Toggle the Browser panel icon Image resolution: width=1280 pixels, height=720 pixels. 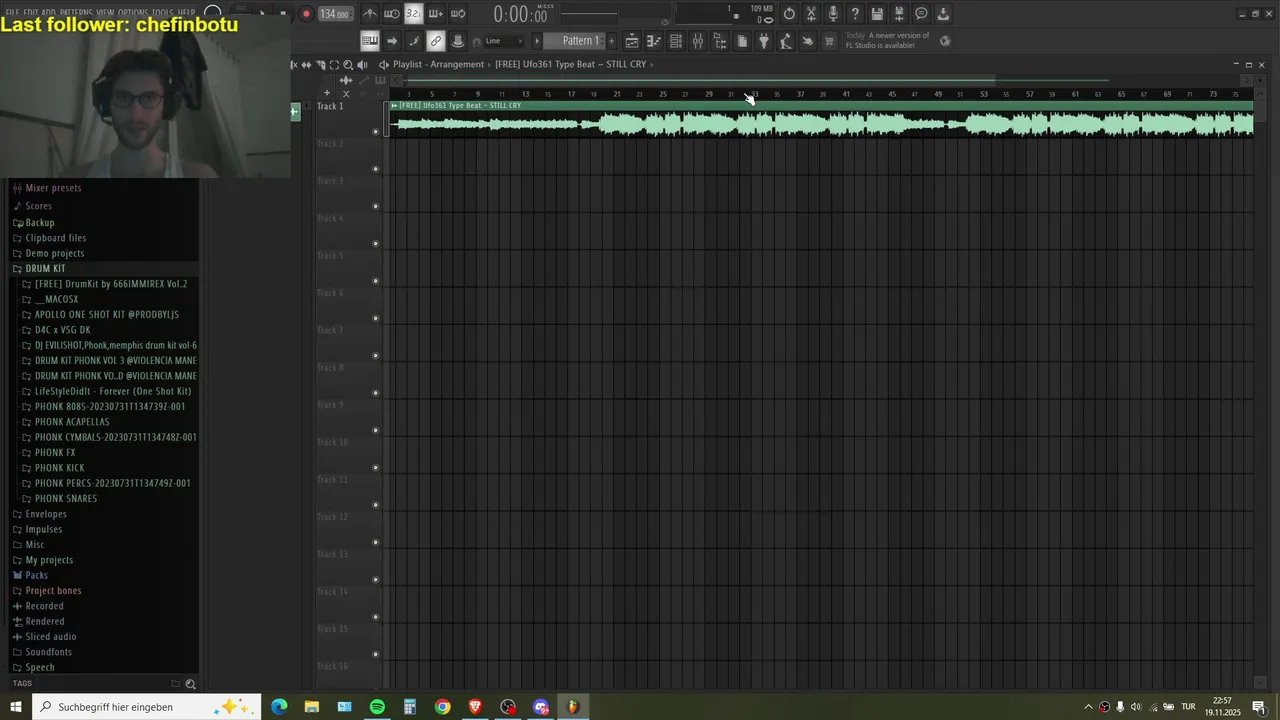click(x=720, y=41)
